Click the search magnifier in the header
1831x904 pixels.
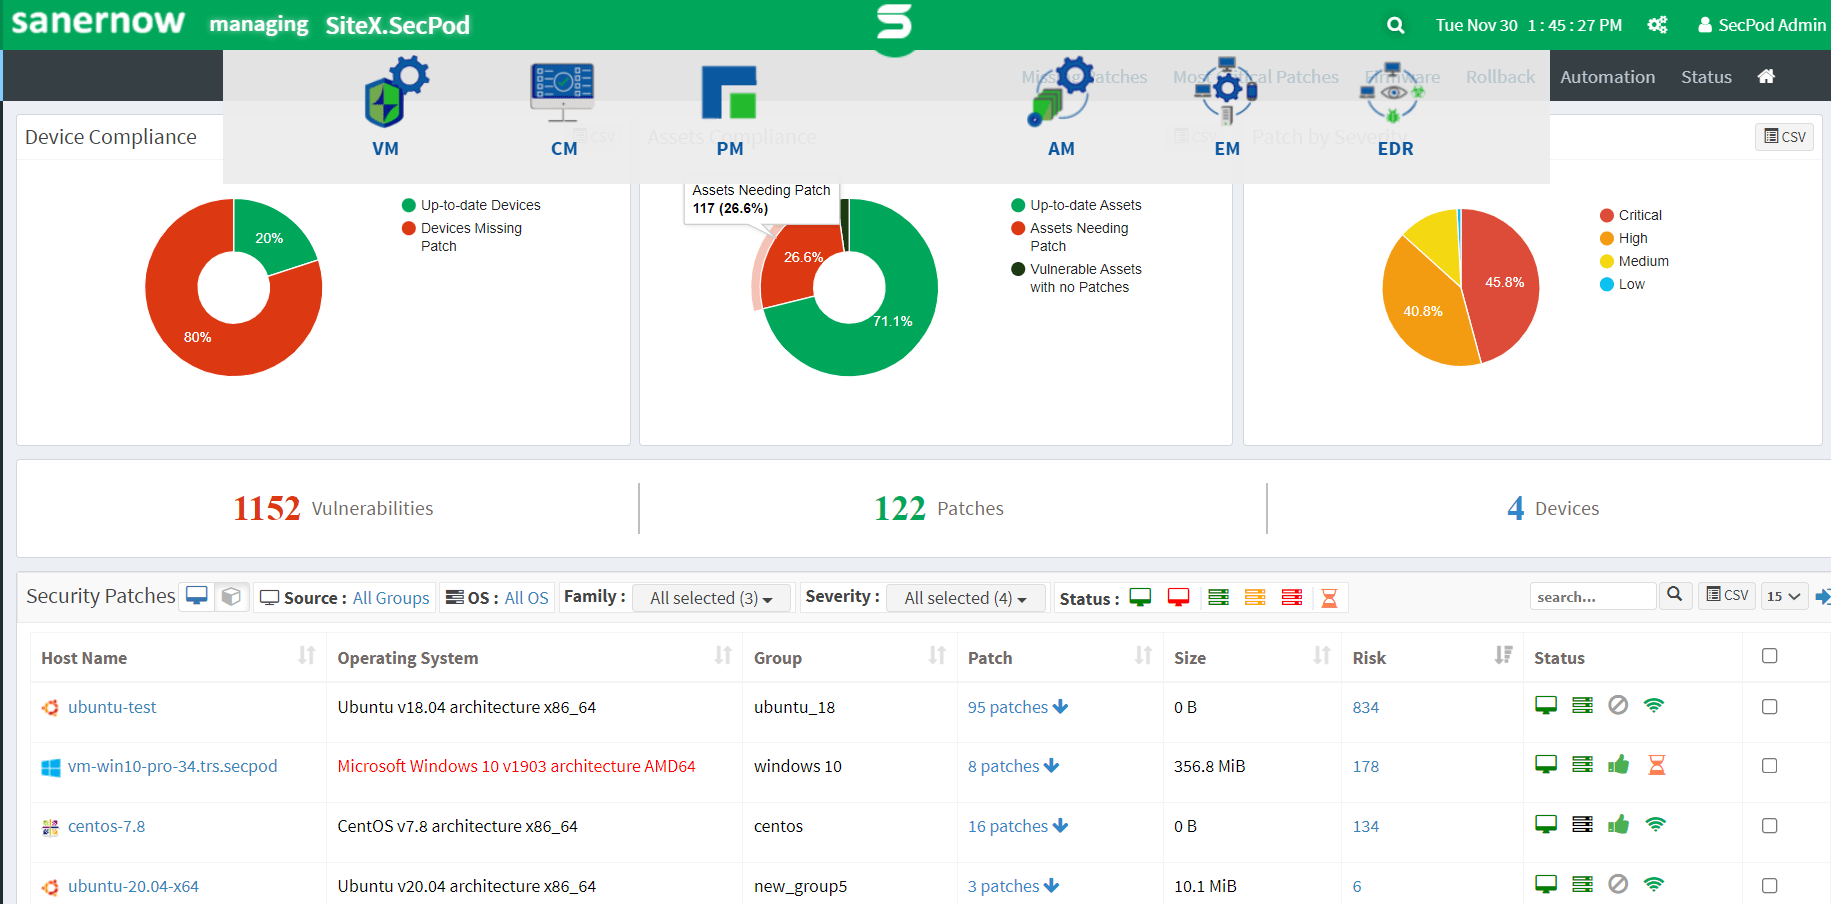pos(1396,25)
